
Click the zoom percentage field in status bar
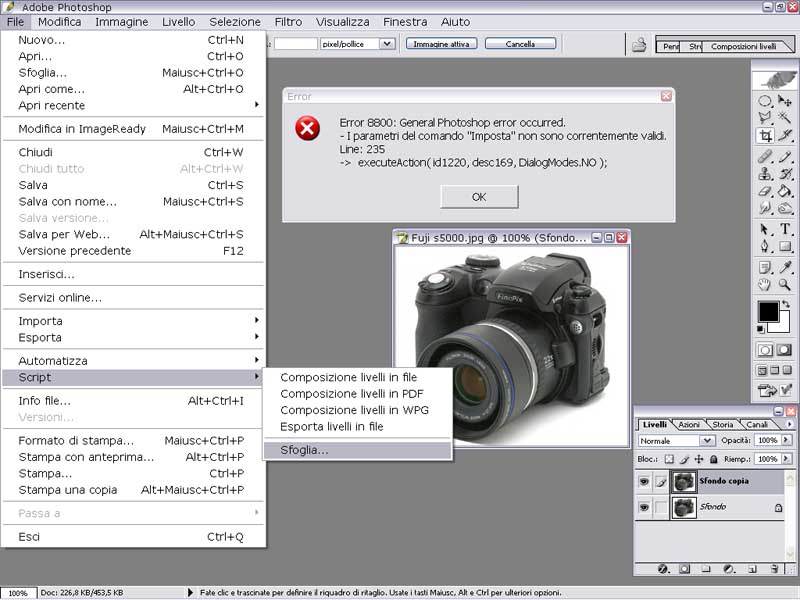18,593
